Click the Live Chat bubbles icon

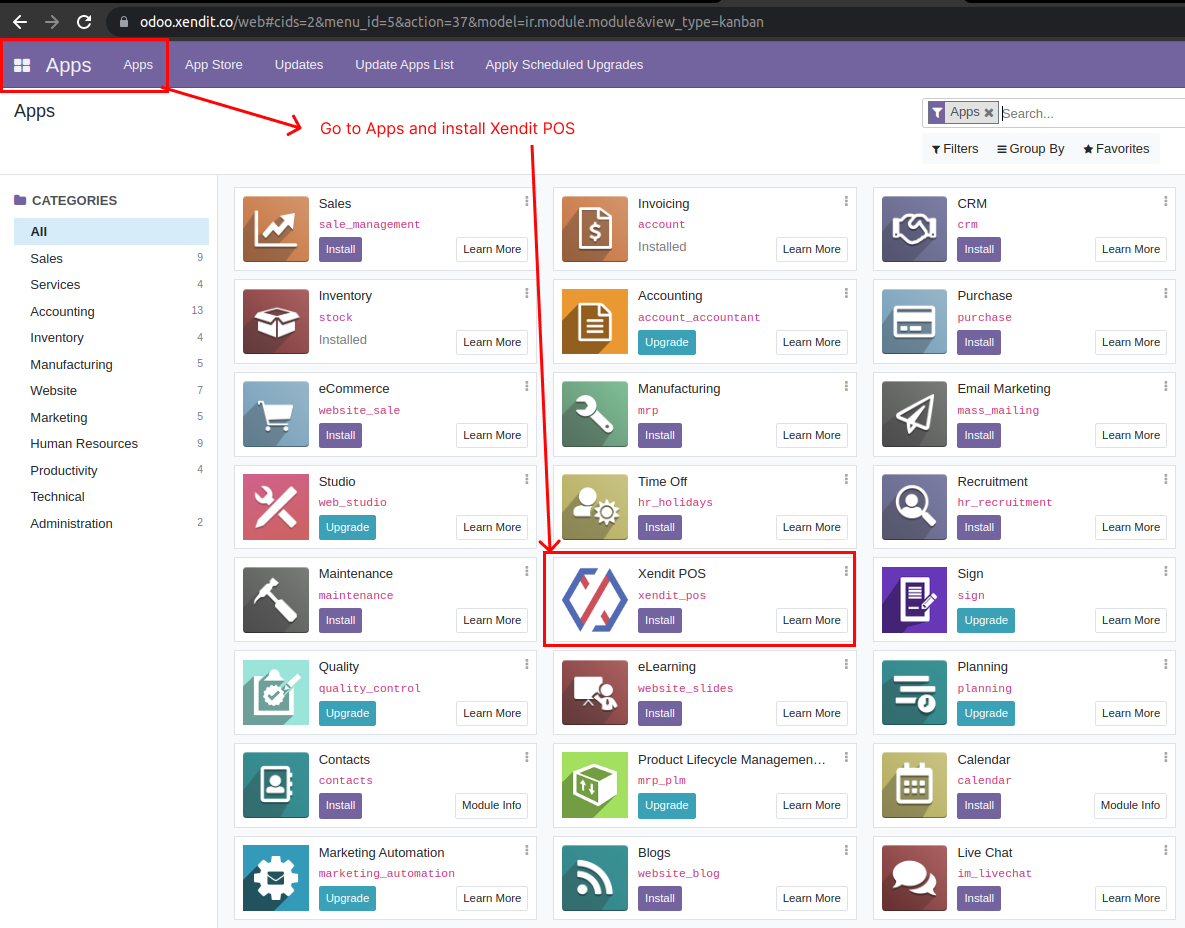pyautogui.click(x=914, y=878)
